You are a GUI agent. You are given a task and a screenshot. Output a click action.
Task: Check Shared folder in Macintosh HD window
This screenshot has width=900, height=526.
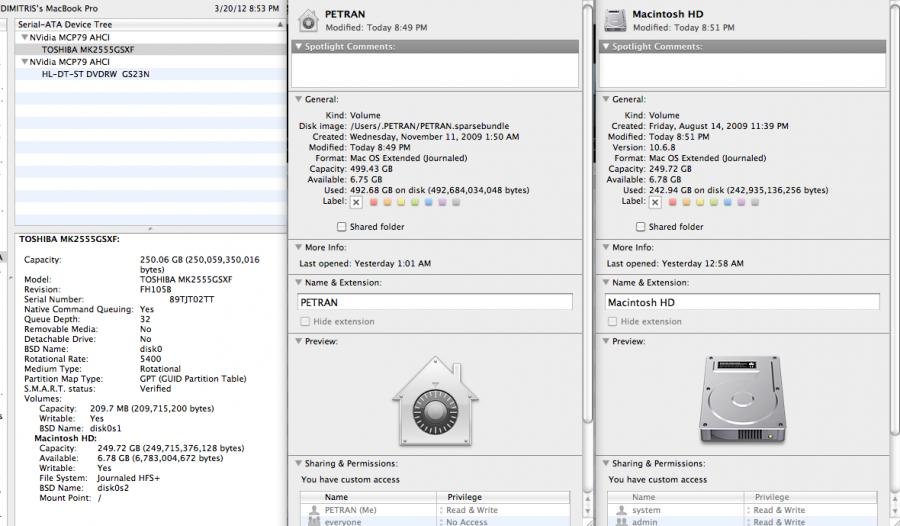pyautogui.click(x=641, y=227)
